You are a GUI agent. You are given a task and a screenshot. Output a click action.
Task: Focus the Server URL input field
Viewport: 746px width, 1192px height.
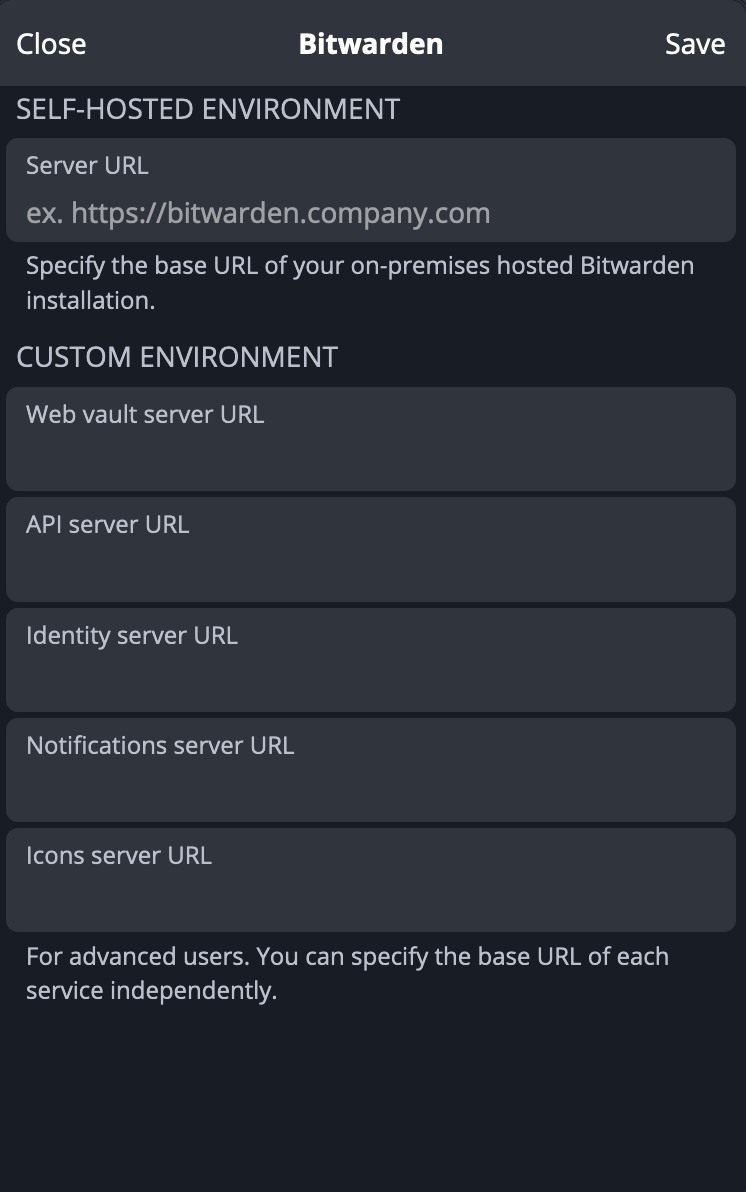pos(371,213)
